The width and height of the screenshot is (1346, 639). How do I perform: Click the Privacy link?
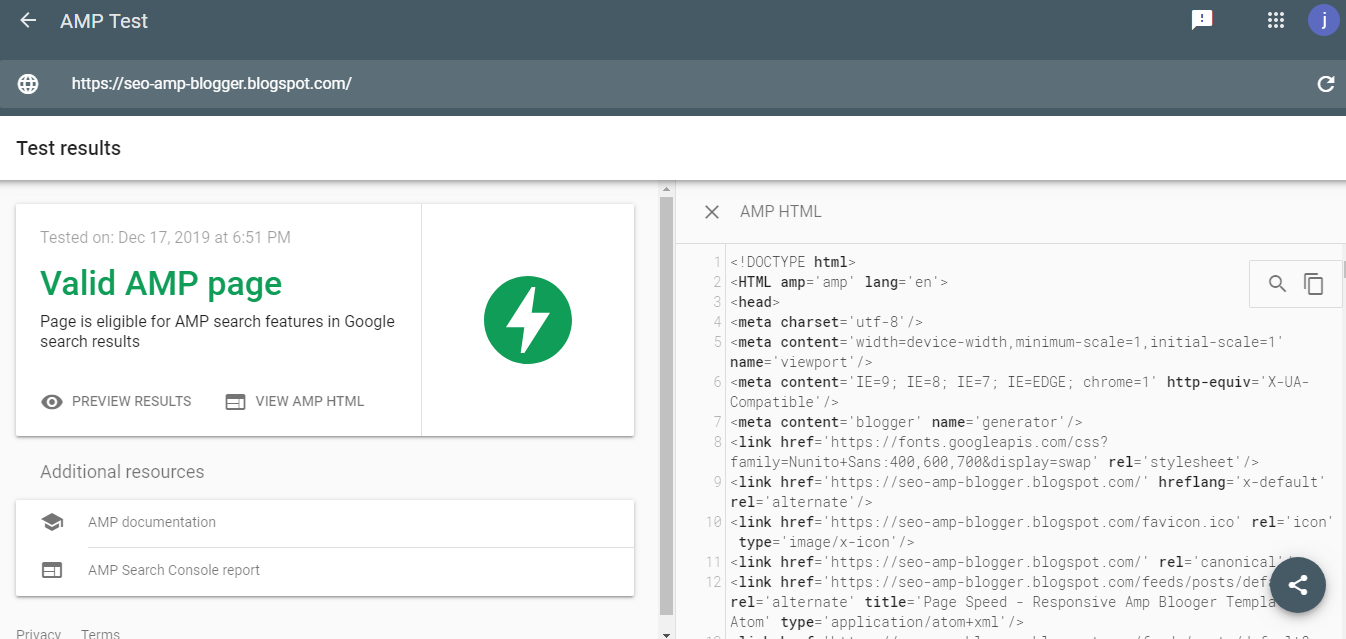tap(38, 633)
